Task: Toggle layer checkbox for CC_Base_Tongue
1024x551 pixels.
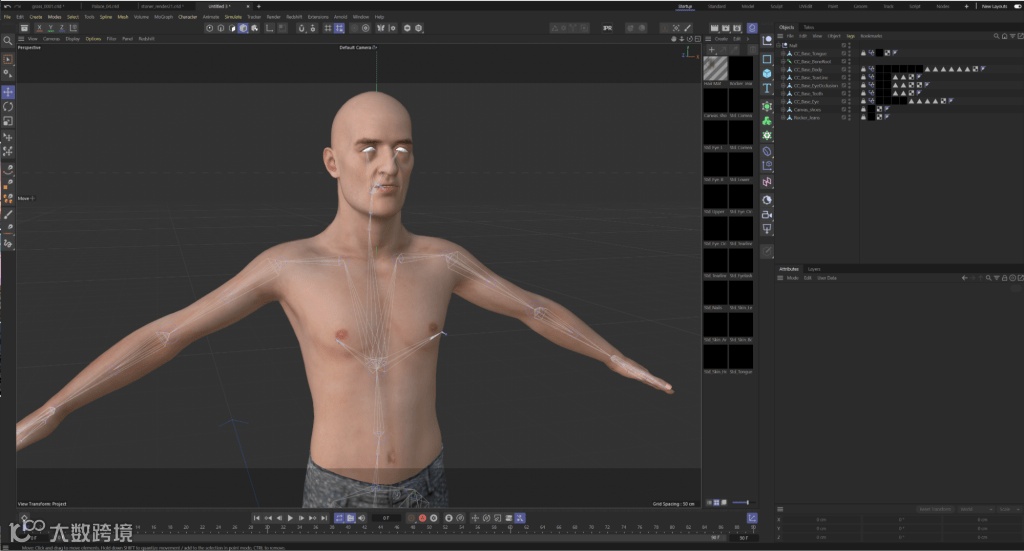Action: tap(844, 54)
